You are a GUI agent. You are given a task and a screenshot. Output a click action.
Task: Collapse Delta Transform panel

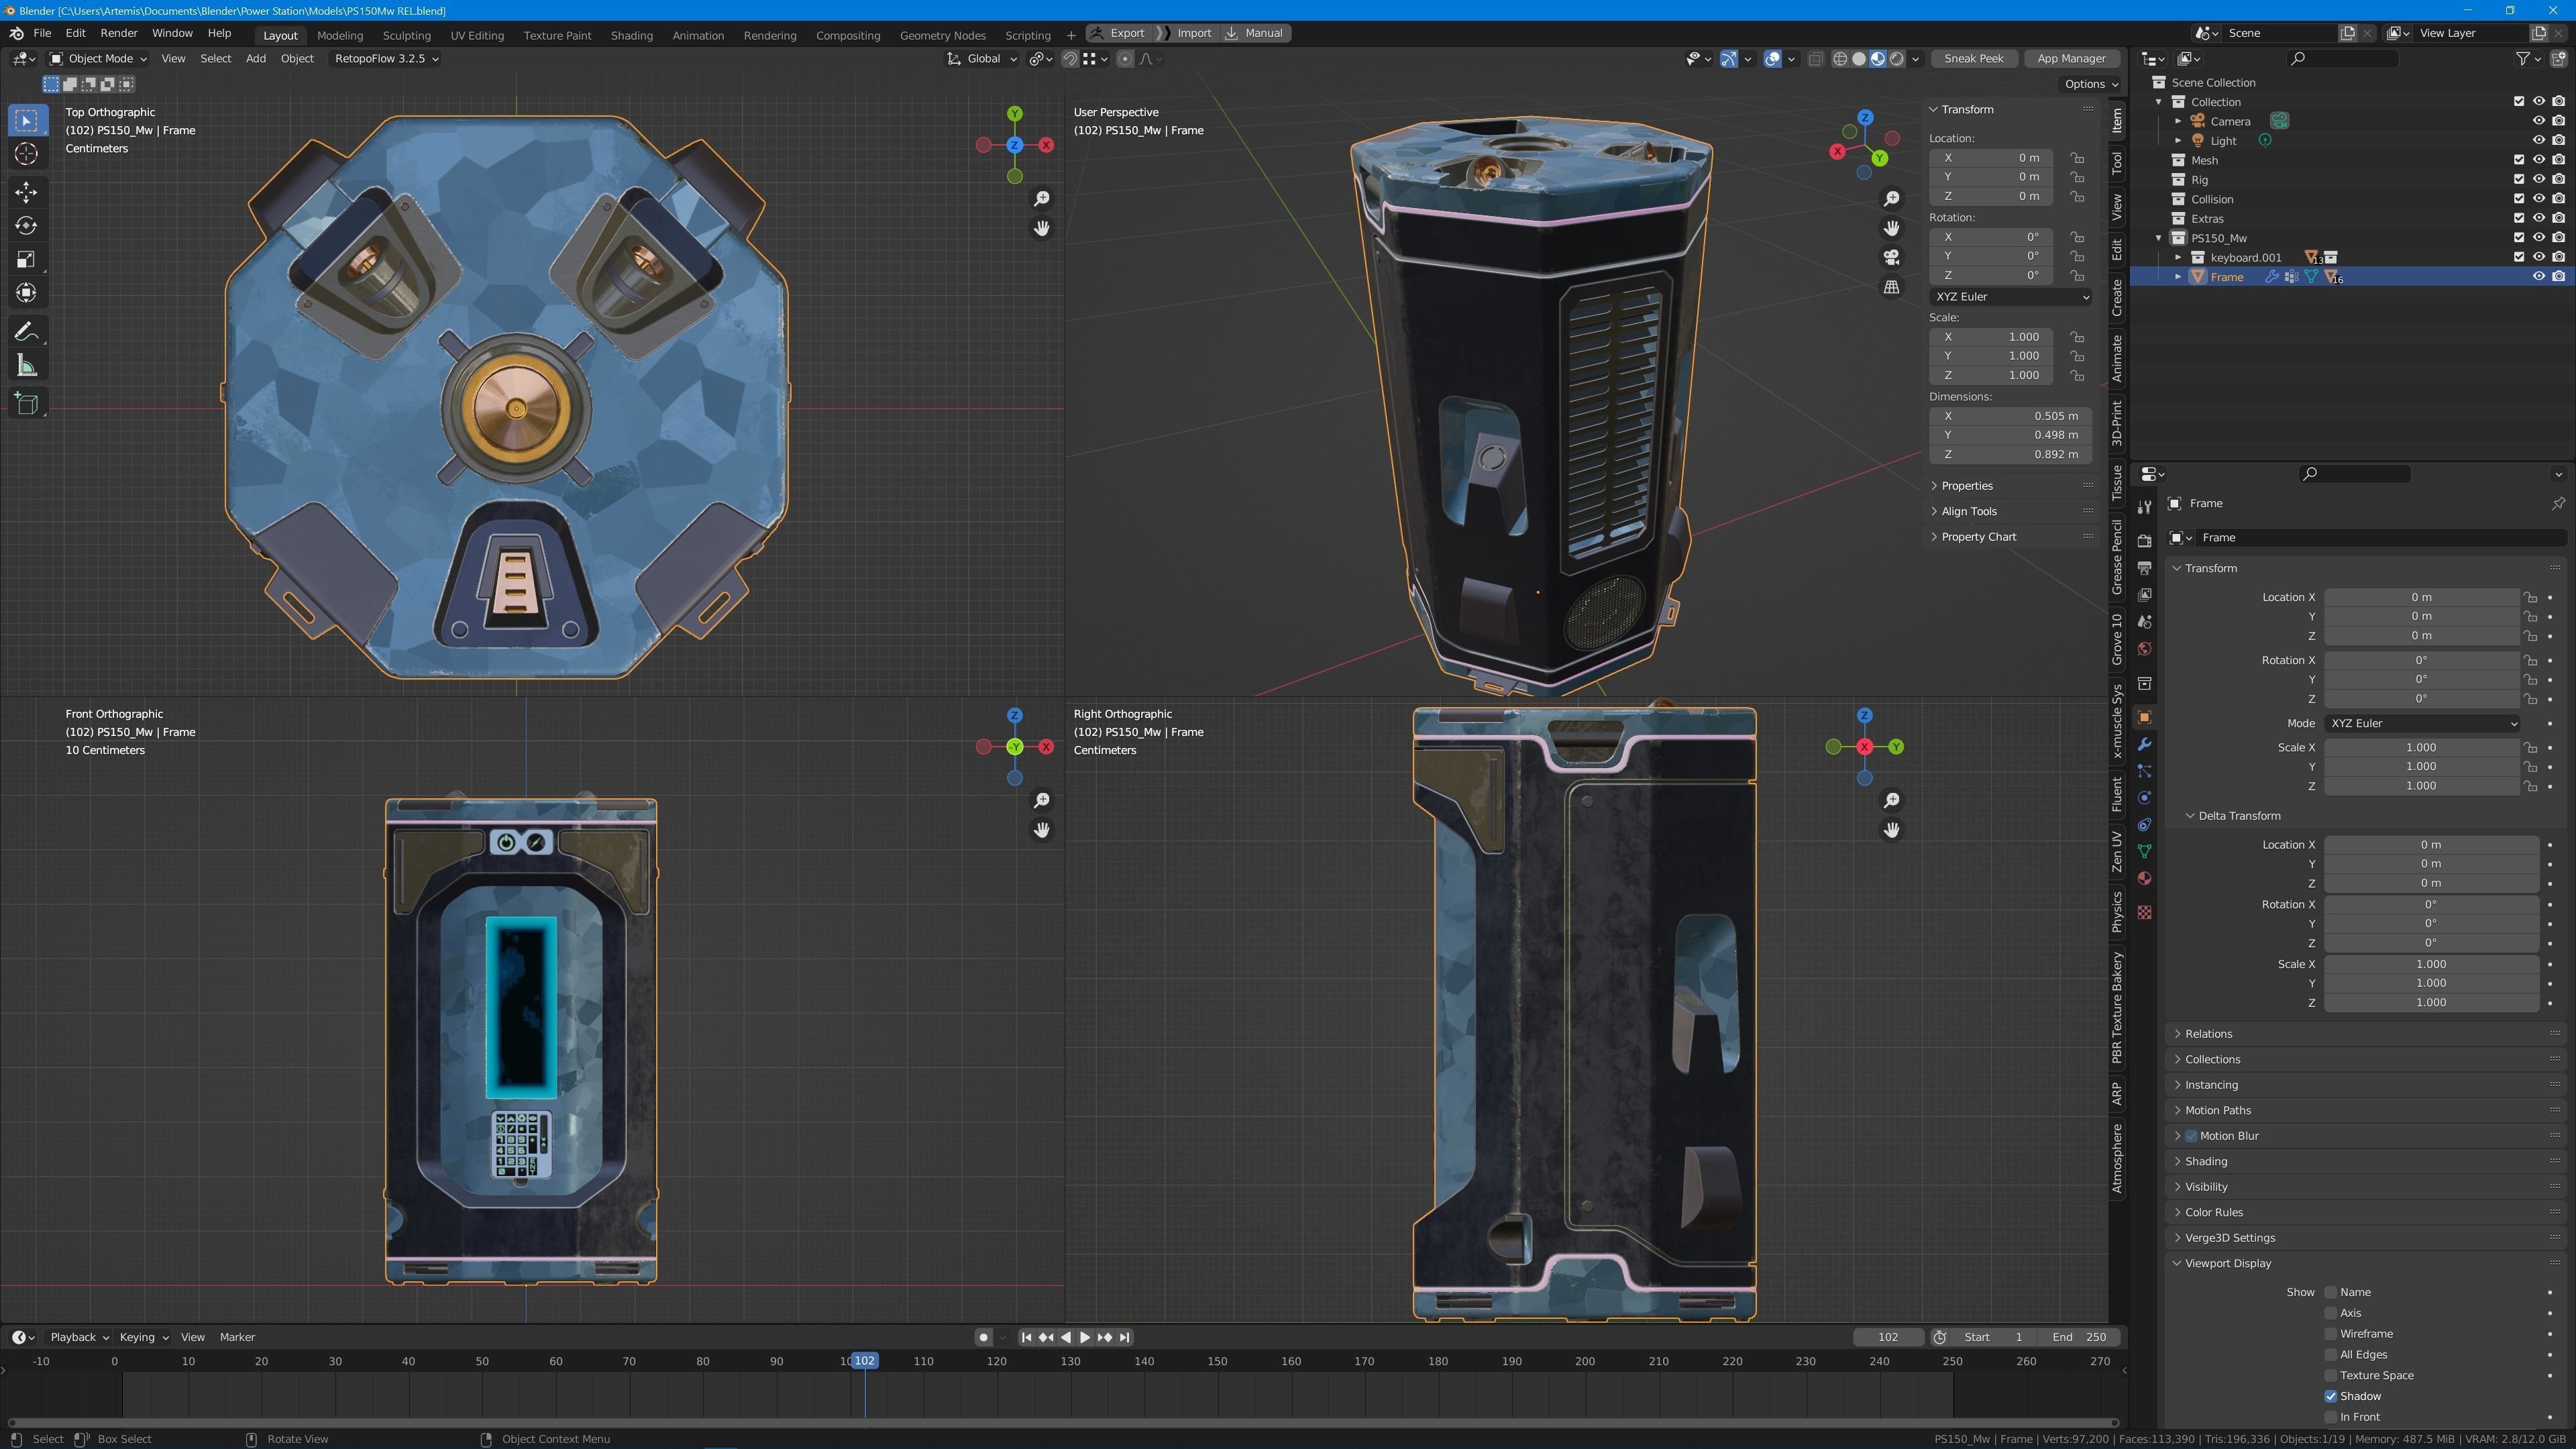click(x=2238, y=816)
